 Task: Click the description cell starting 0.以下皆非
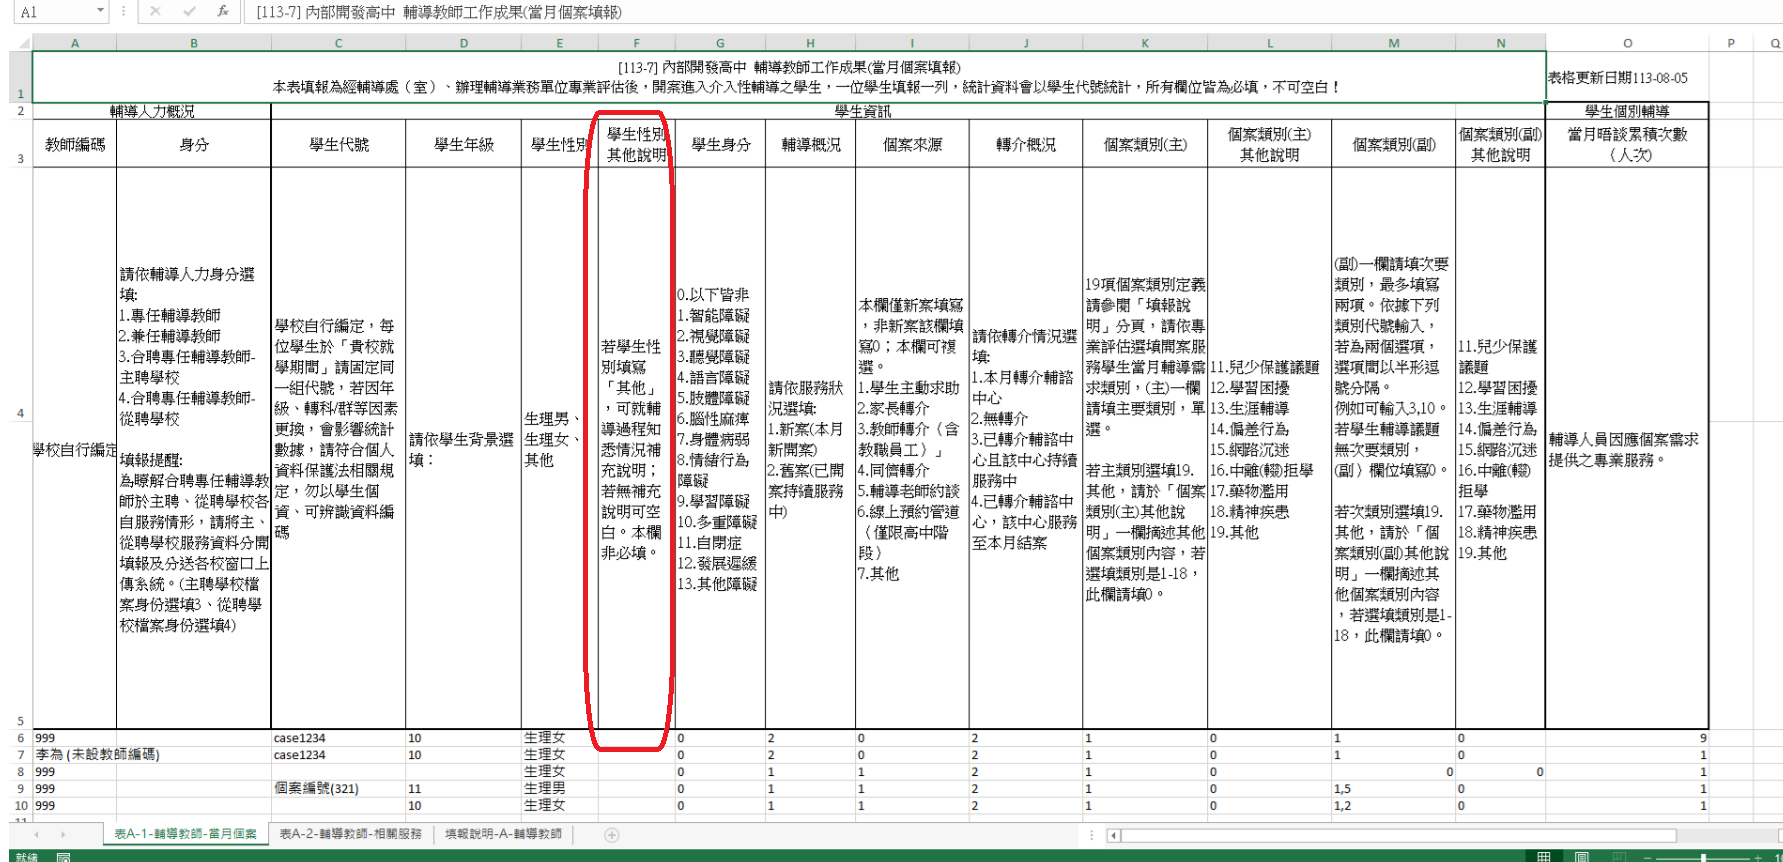tap(720, 448)
